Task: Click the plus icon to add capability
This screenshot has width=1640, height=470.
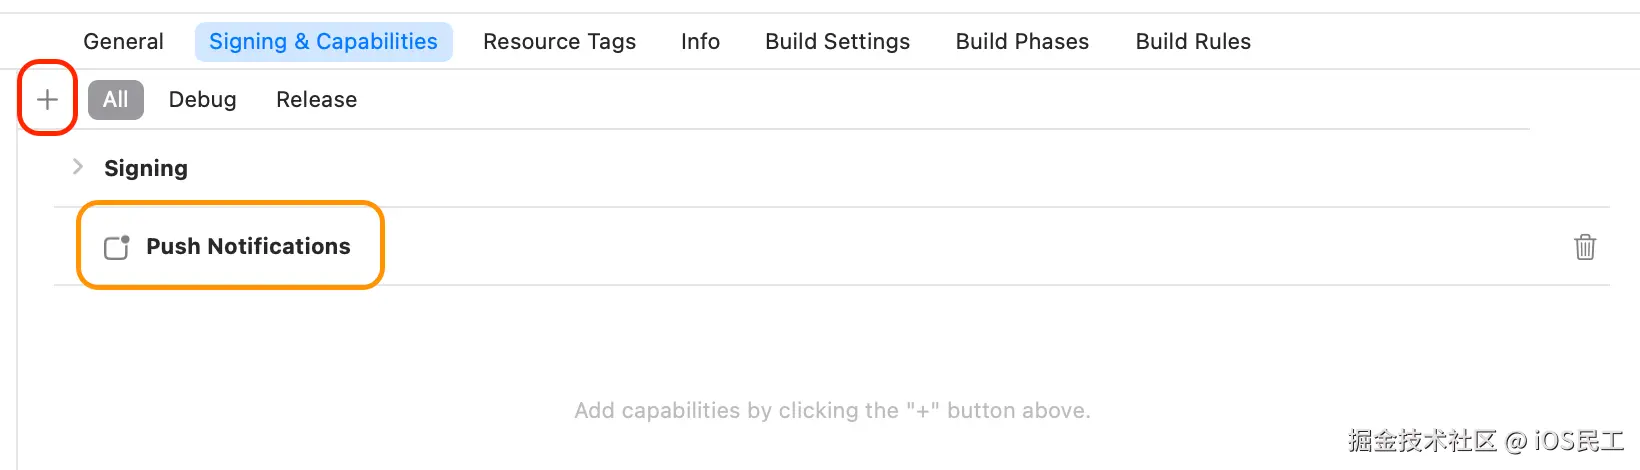Action: 47,99
